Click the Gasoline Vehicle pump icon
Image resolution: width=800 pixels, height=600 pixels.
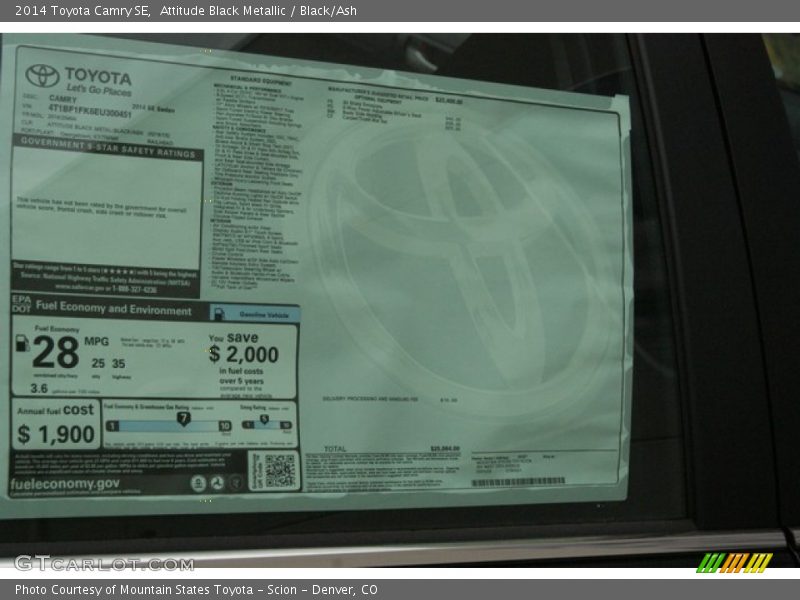click(x=217, y=314)
